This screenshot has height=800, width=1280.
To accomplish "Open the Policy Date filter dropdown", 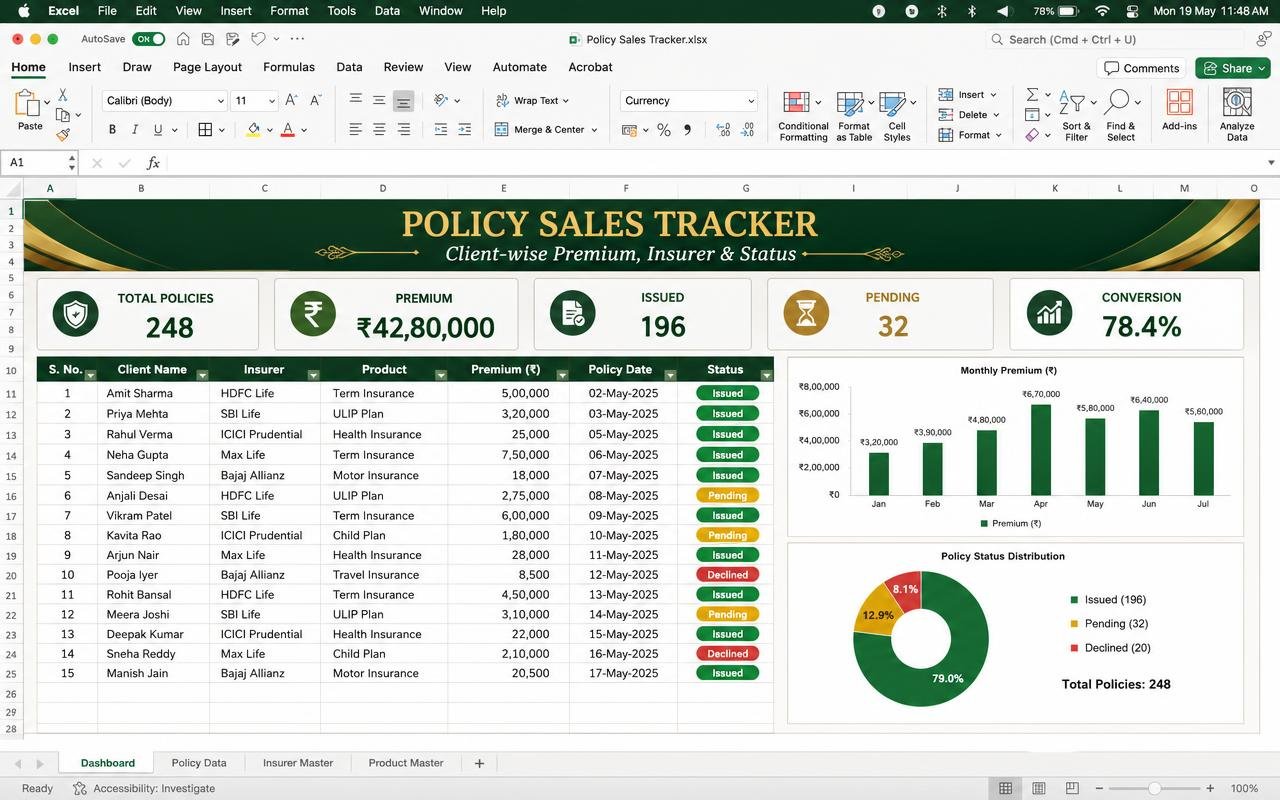I will click(x=671, y=375).
